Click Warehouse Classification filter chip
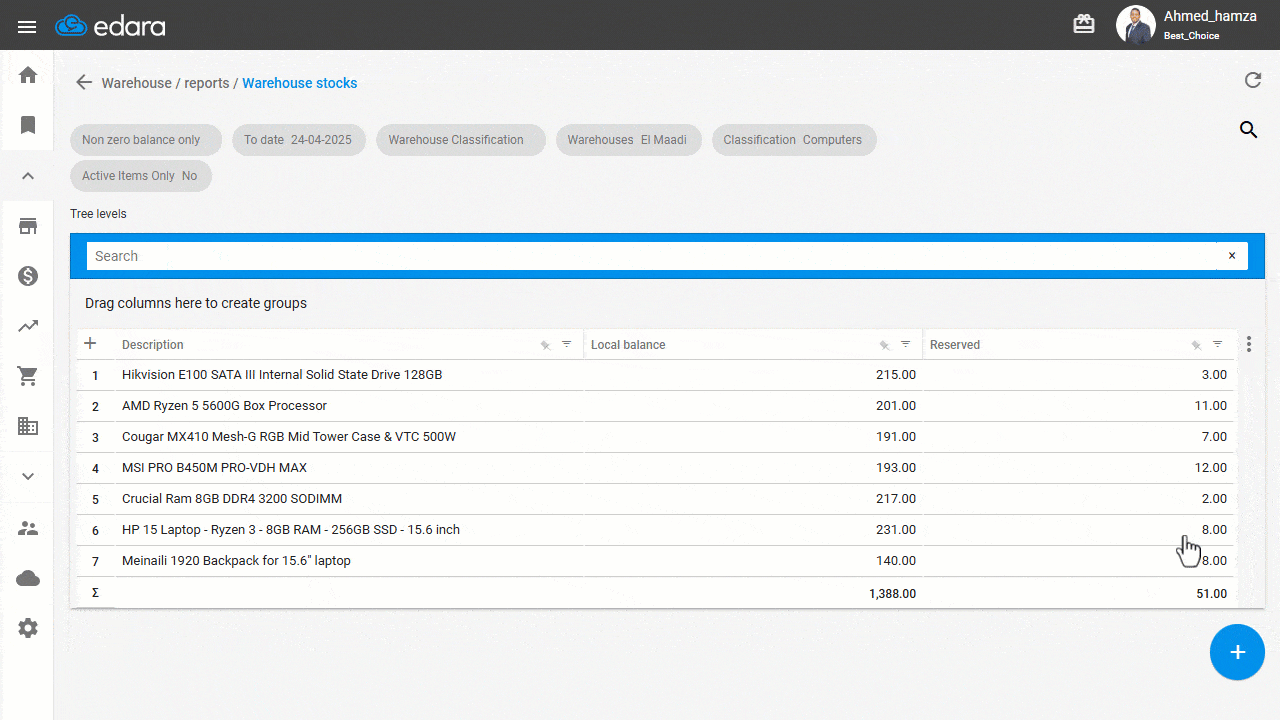Screen dimensions: 1280x720 460,140
